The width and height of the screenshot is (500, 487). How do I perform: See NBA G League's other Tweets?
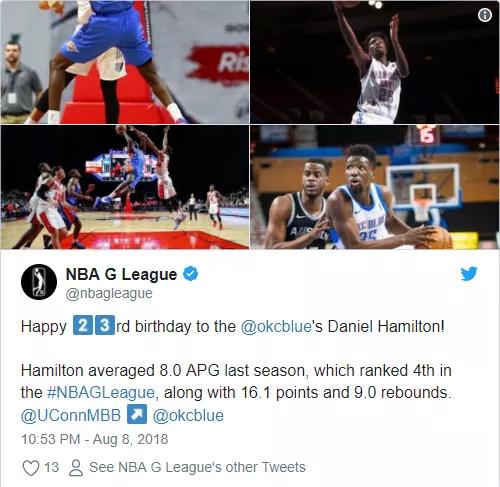tap(197, 467)
